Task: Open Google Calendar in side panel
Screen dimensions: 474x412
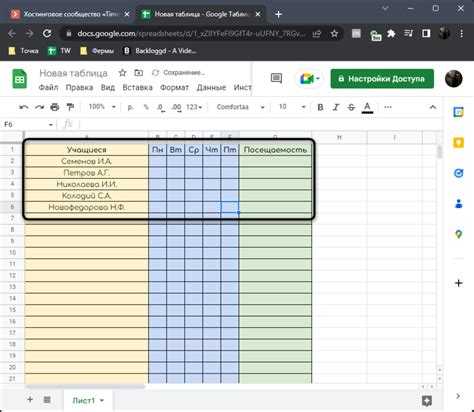Action: point(459,112)
